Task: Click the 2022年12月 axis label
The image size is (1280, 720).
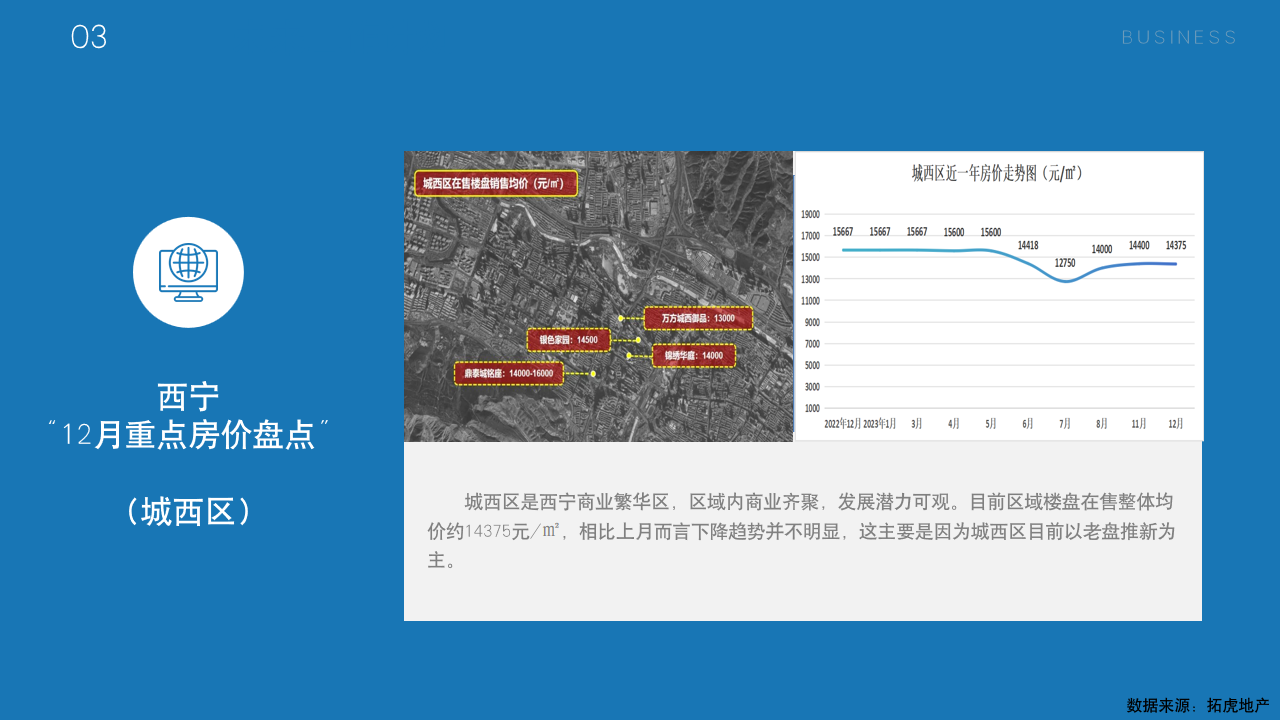Action: (842, 424)
